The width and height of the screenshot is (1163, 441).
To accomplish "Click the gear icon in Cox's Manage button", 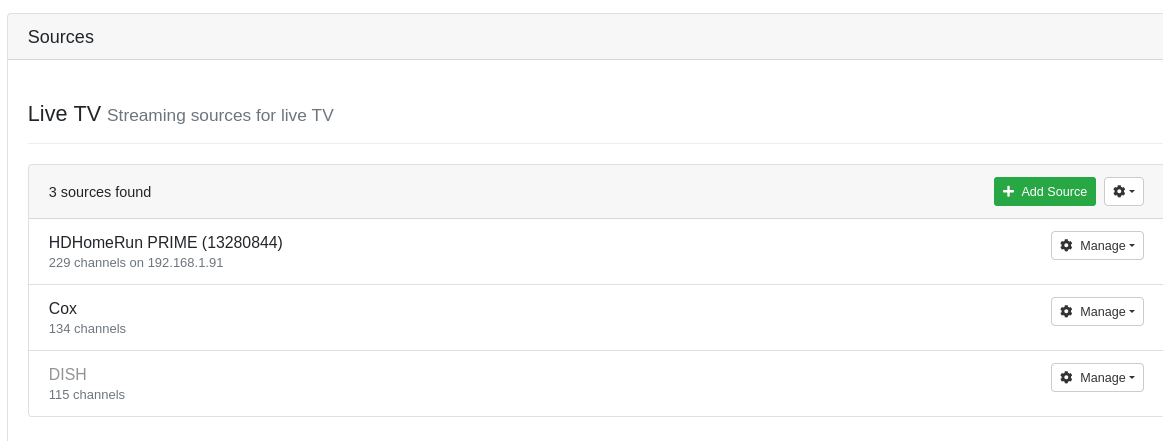I will point(1066,312).
